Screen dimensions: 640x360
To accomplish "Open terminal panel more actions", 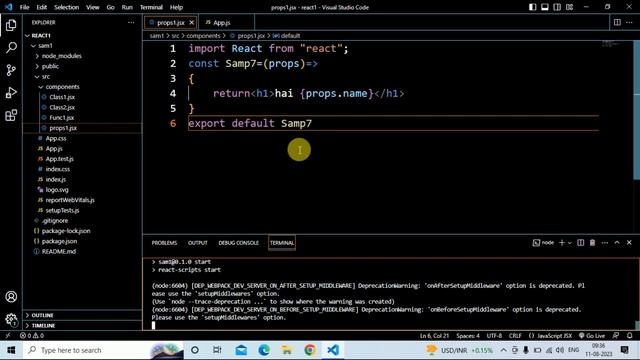I will (604, 242).
